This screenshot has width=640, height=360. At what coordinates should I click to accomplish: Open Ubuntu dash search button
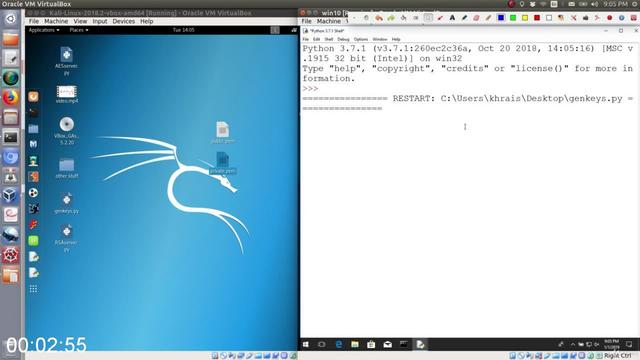click(x=11, y=19)
